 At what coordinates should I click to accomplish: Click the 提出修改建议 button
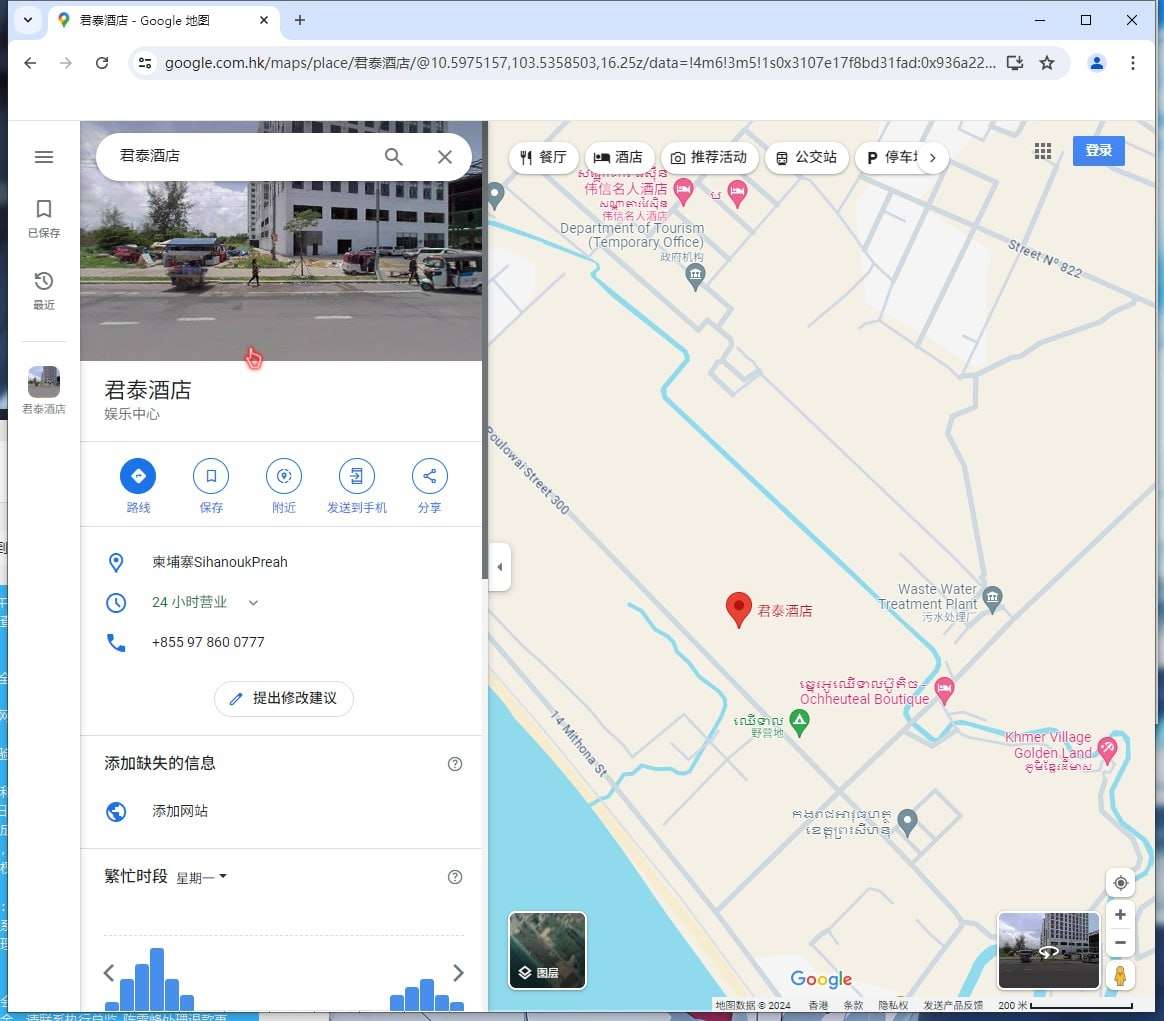point(284,698)
